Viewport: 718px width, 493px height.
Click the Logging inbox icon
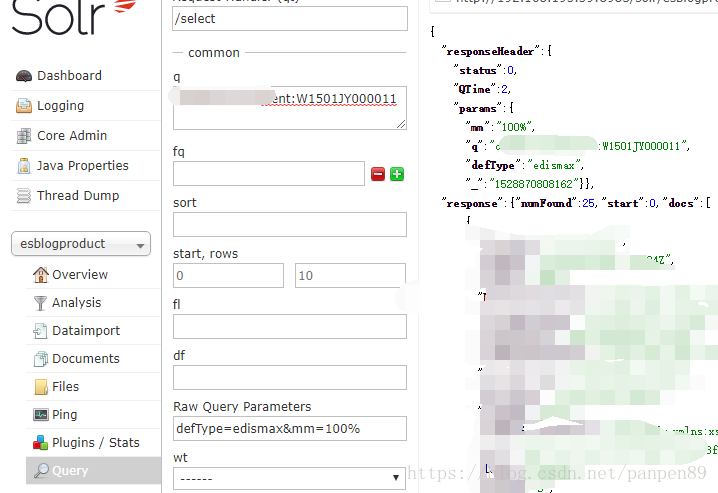pos(24,106)
